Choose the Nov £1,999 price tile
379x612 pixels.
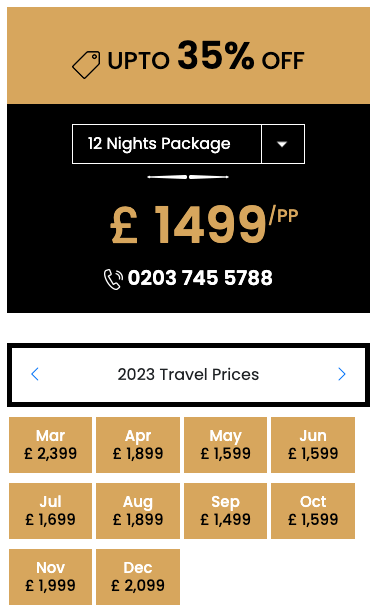[50, 577]
